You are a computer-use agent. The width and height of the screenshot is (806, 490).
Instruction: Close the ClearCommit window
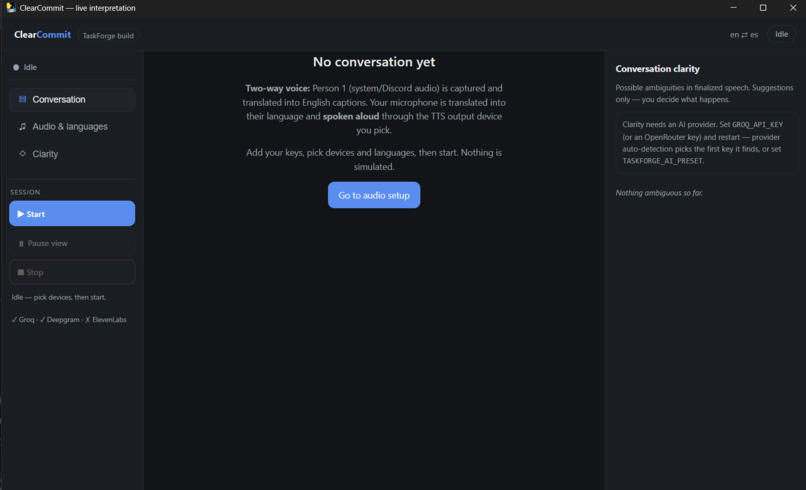[792, 8]
